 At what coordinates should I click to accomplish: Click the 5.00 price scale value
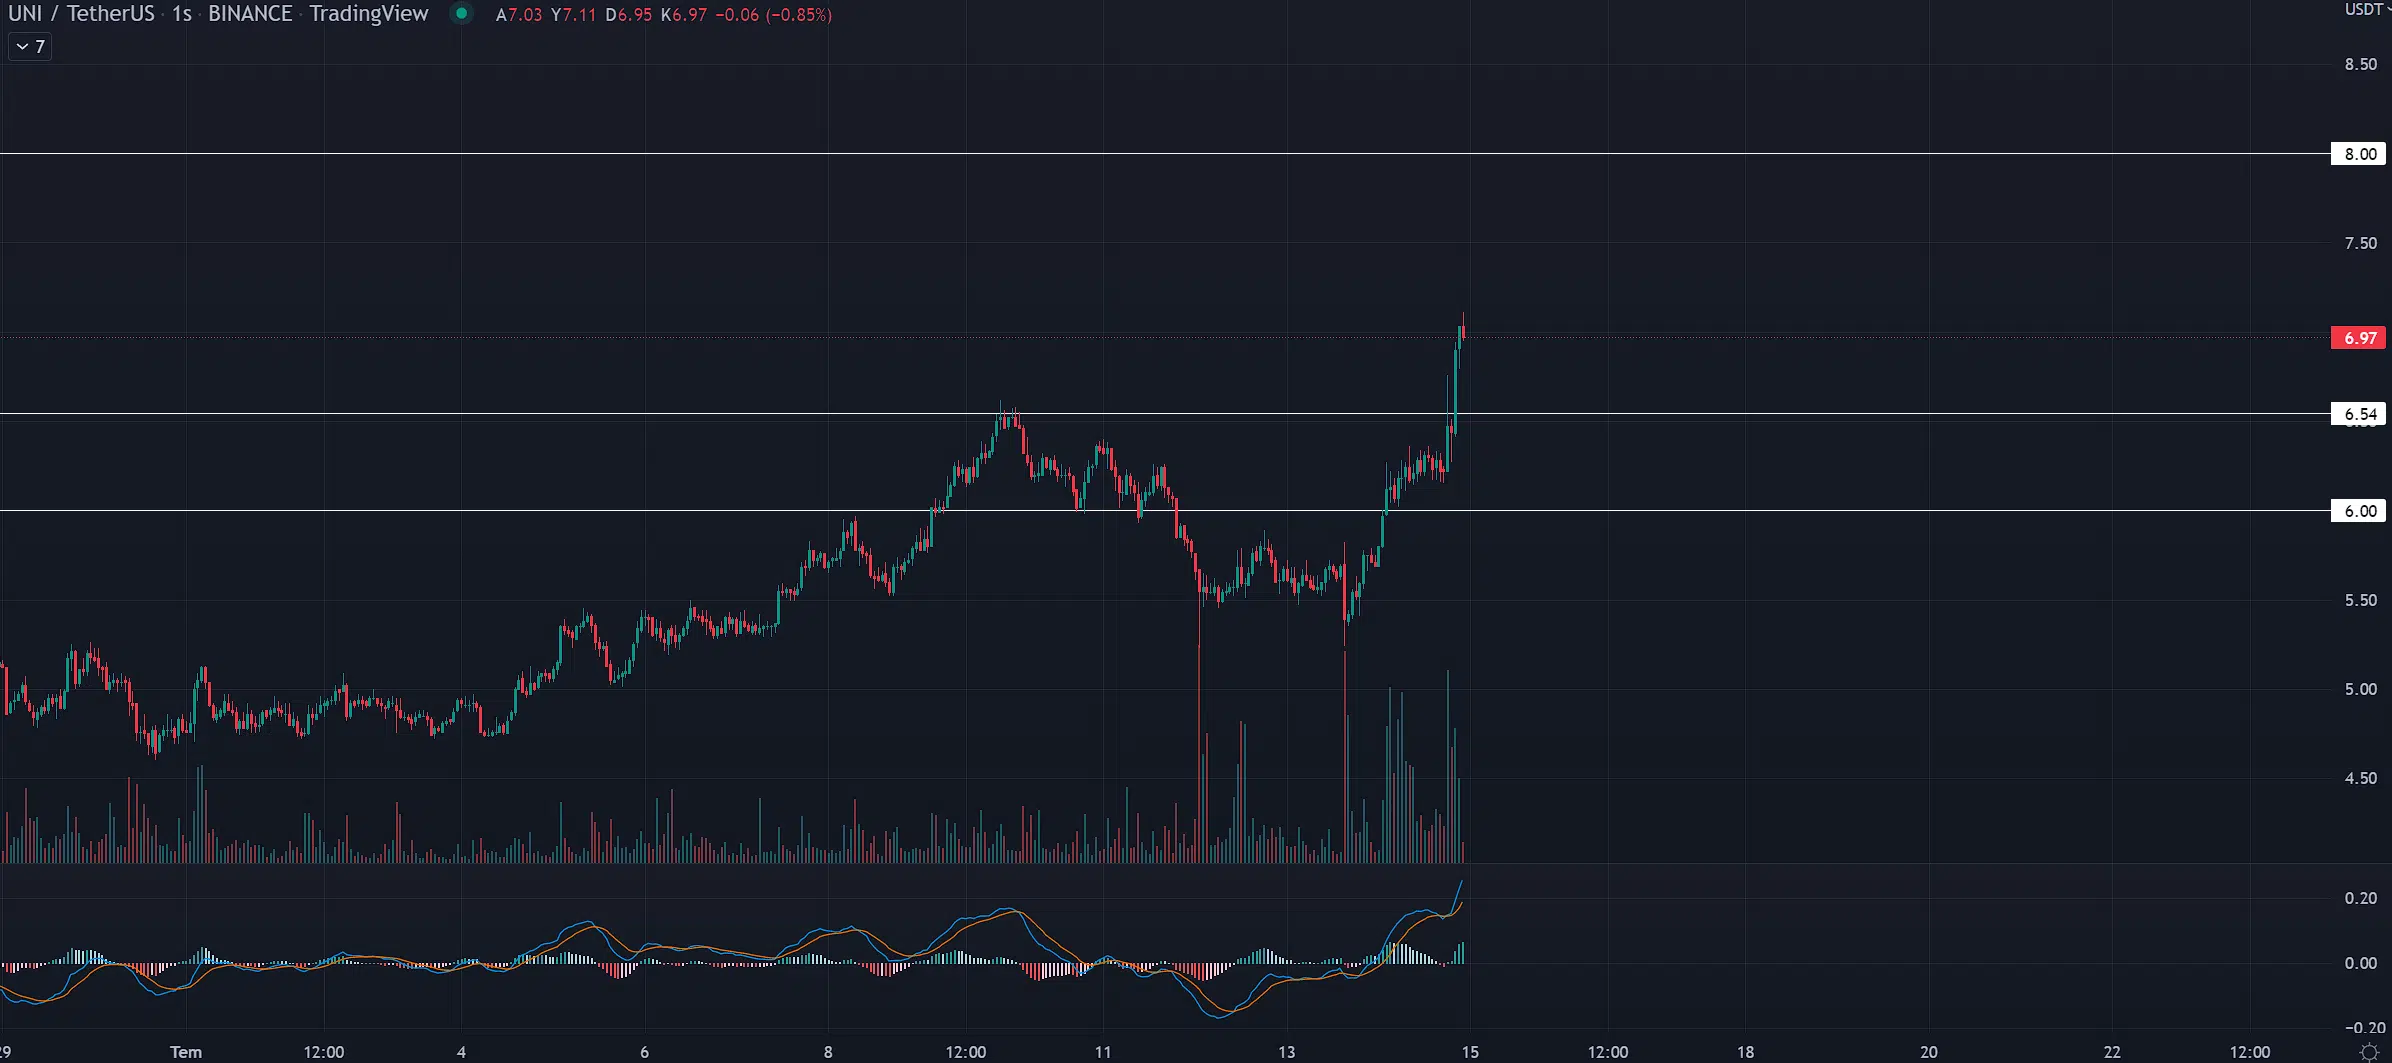tap(2360, 689)
